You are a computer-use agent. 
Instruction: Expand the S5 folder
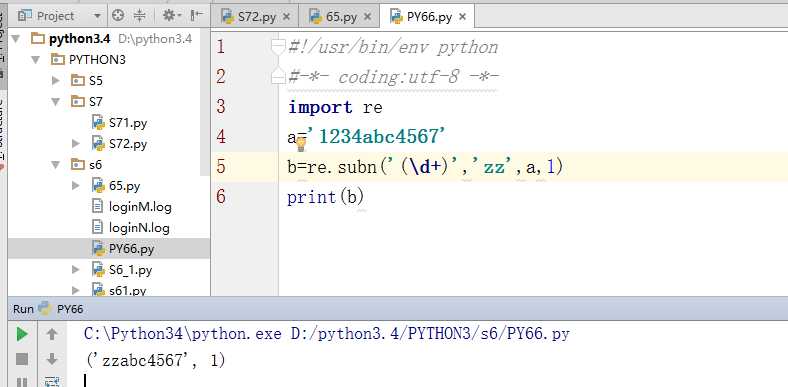coord(56,80)
